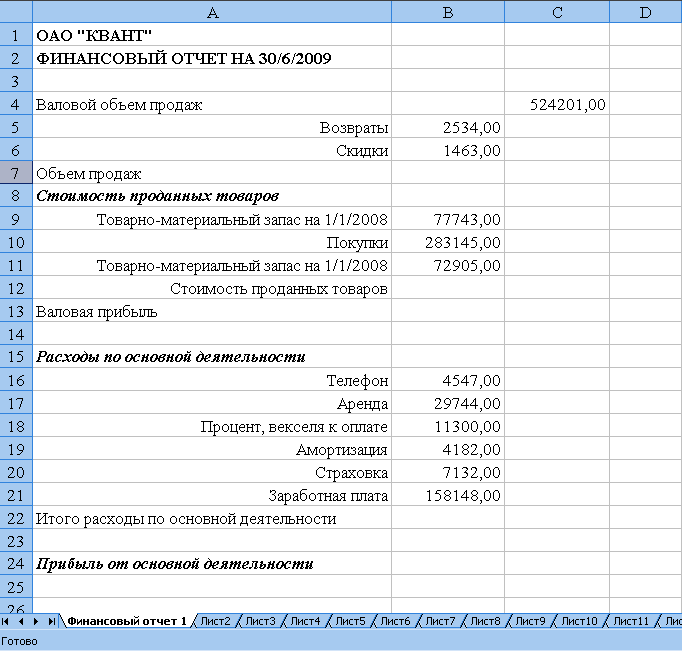Select cell with ОАО "КВАНТ" title
This screenshot has width=682, height=651.
(212, 35)
